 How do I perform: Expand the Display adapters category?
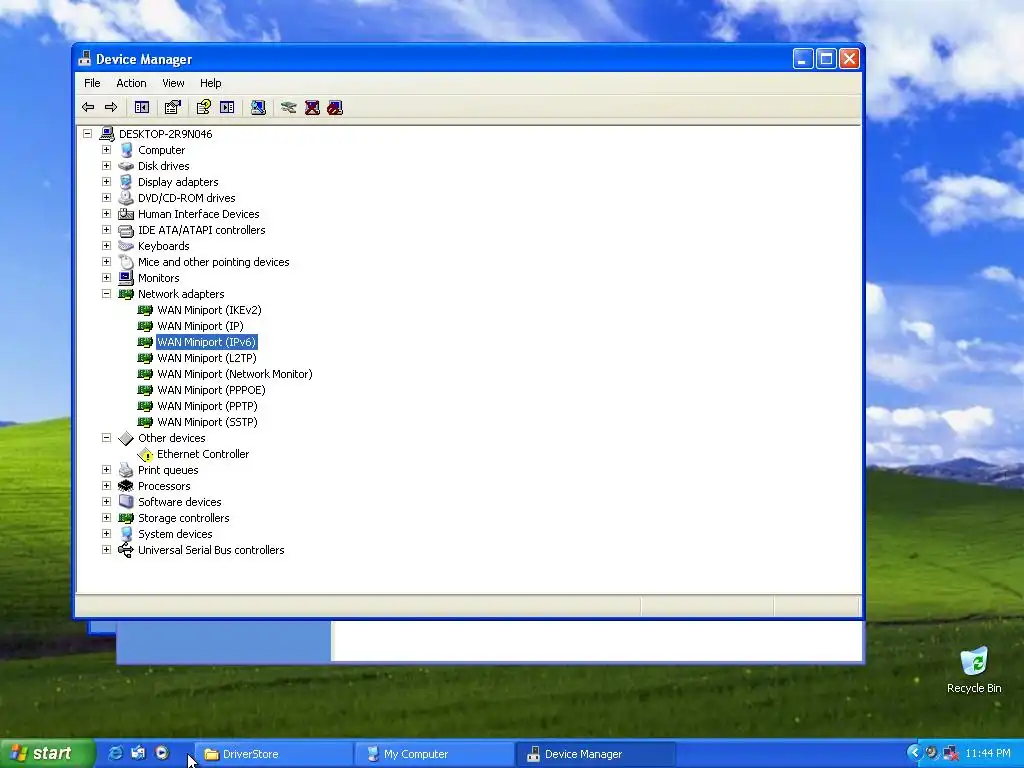106,182
